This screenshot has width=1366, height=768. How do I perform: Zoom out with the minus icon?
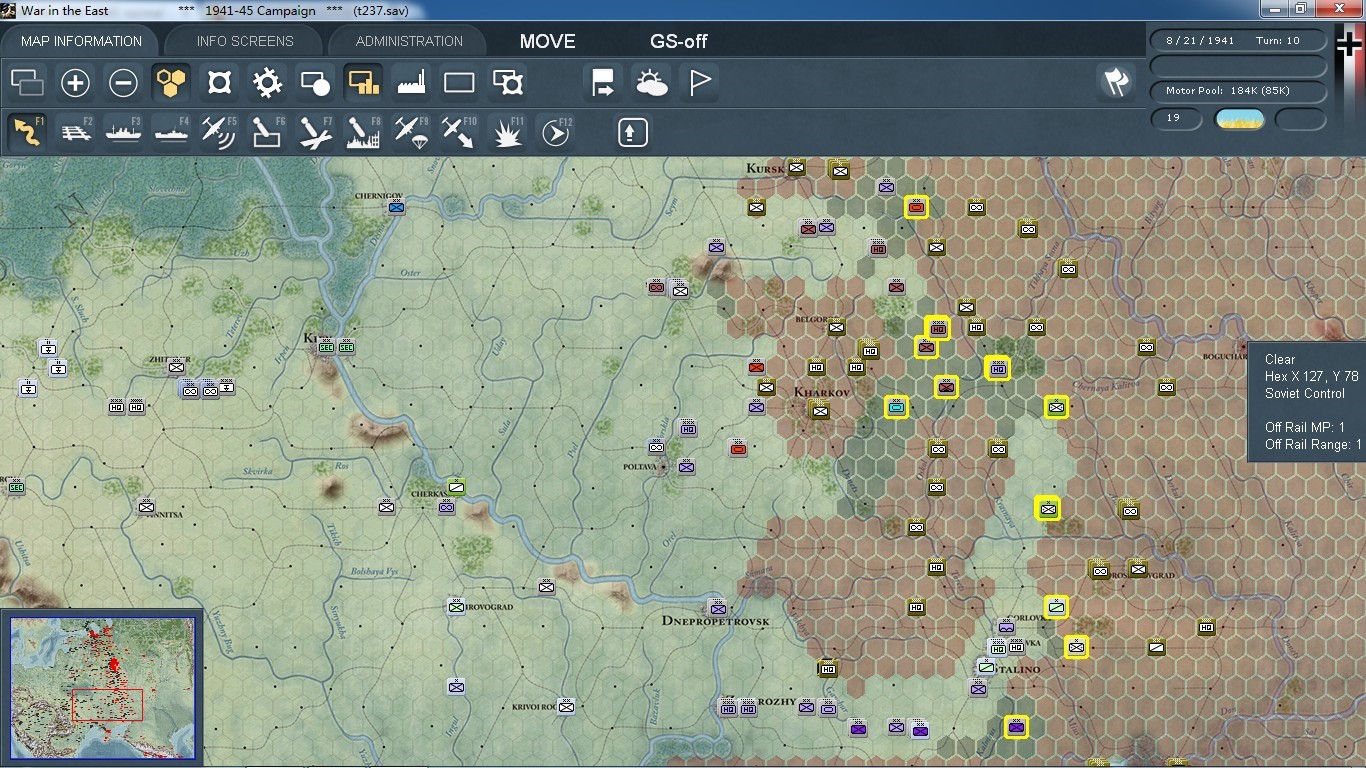click(123, 83)
